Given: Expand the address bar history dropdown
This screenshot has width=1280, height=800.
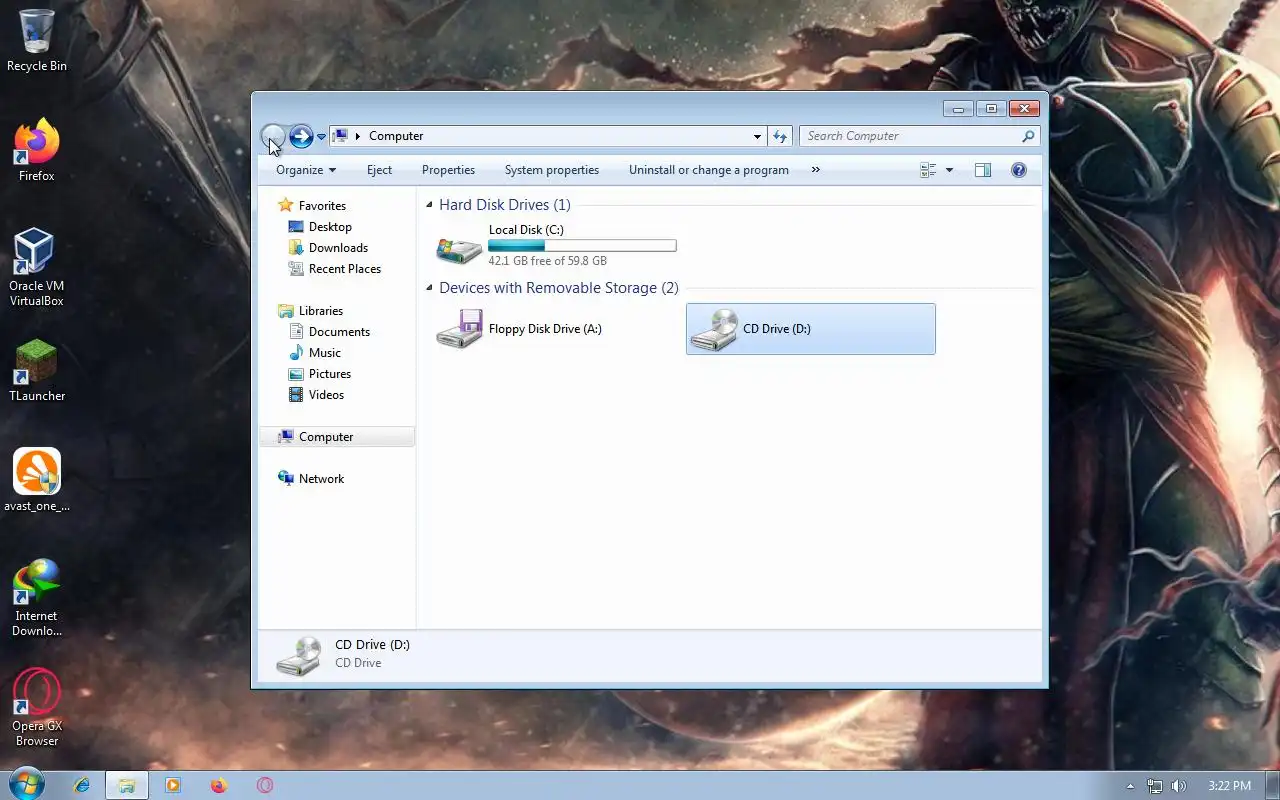Looking at the screenshot, I should point(757,136).
